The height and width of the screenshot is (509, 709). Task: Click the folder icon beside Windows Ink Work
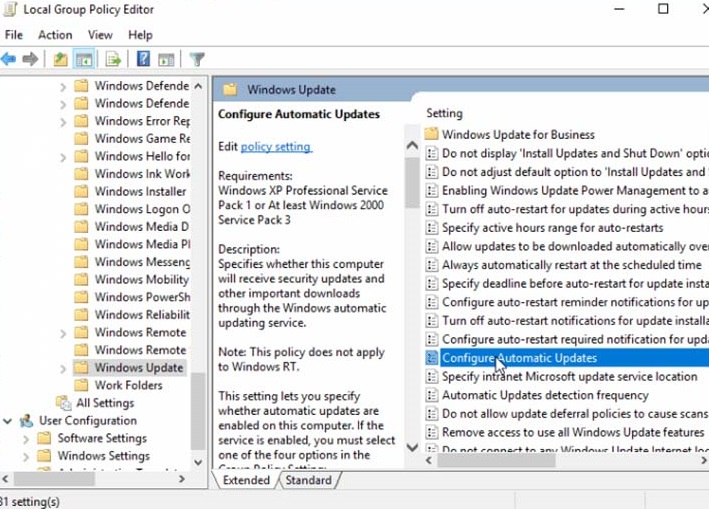pyautogui.click(x=81, y=174)
